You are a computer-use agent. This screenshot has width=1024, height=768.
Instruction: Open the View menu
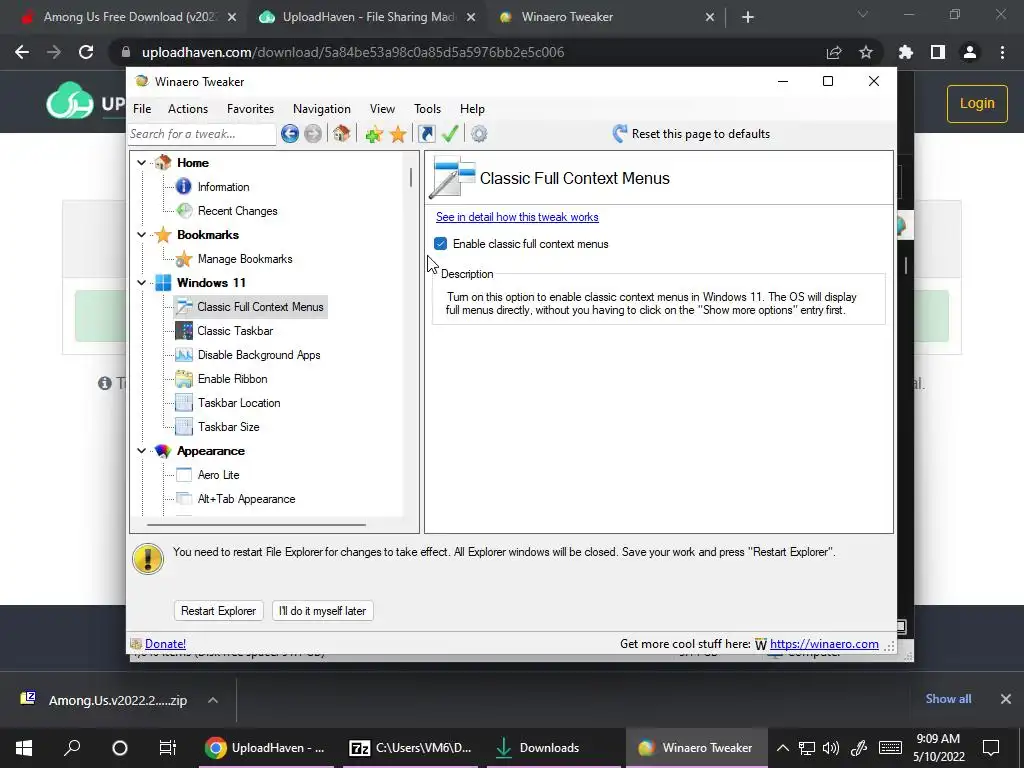click(x=382, y=109)
